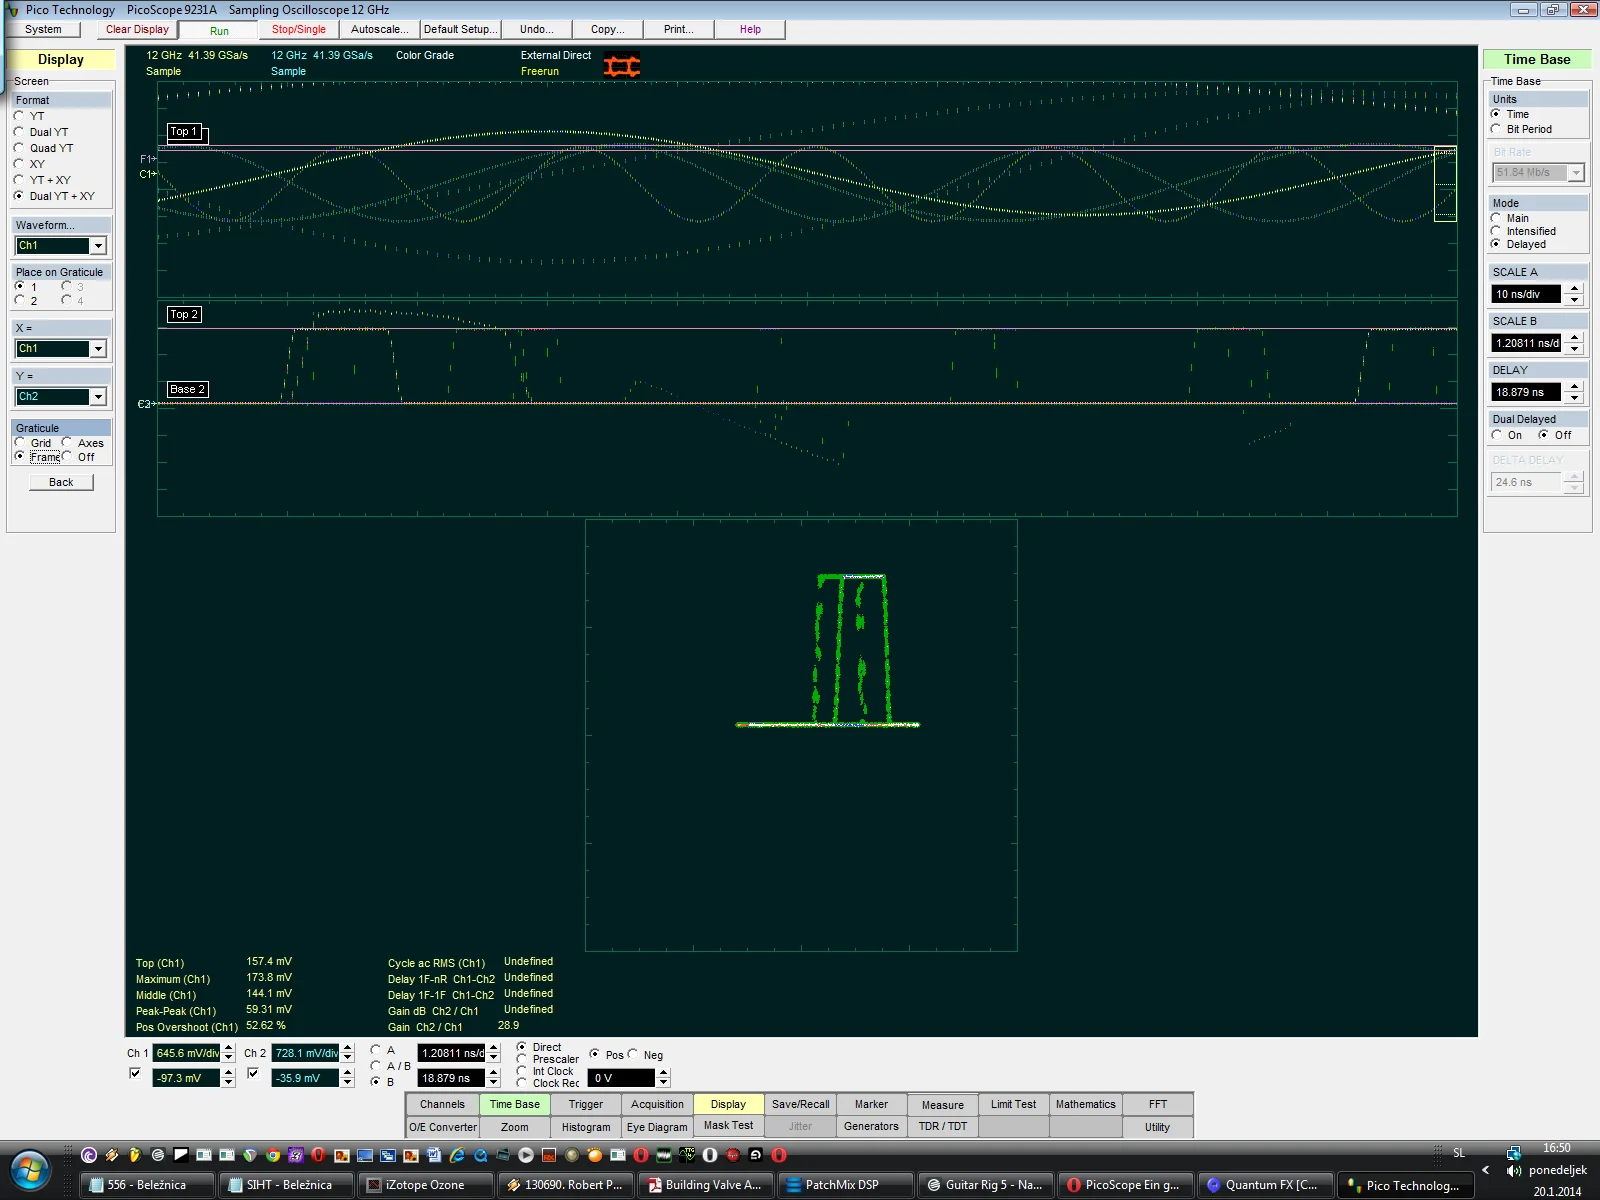This screenshot has width=1600, height=1200.
Task: Expand the Waveform Ch1 dropdown
Action: 98,246
